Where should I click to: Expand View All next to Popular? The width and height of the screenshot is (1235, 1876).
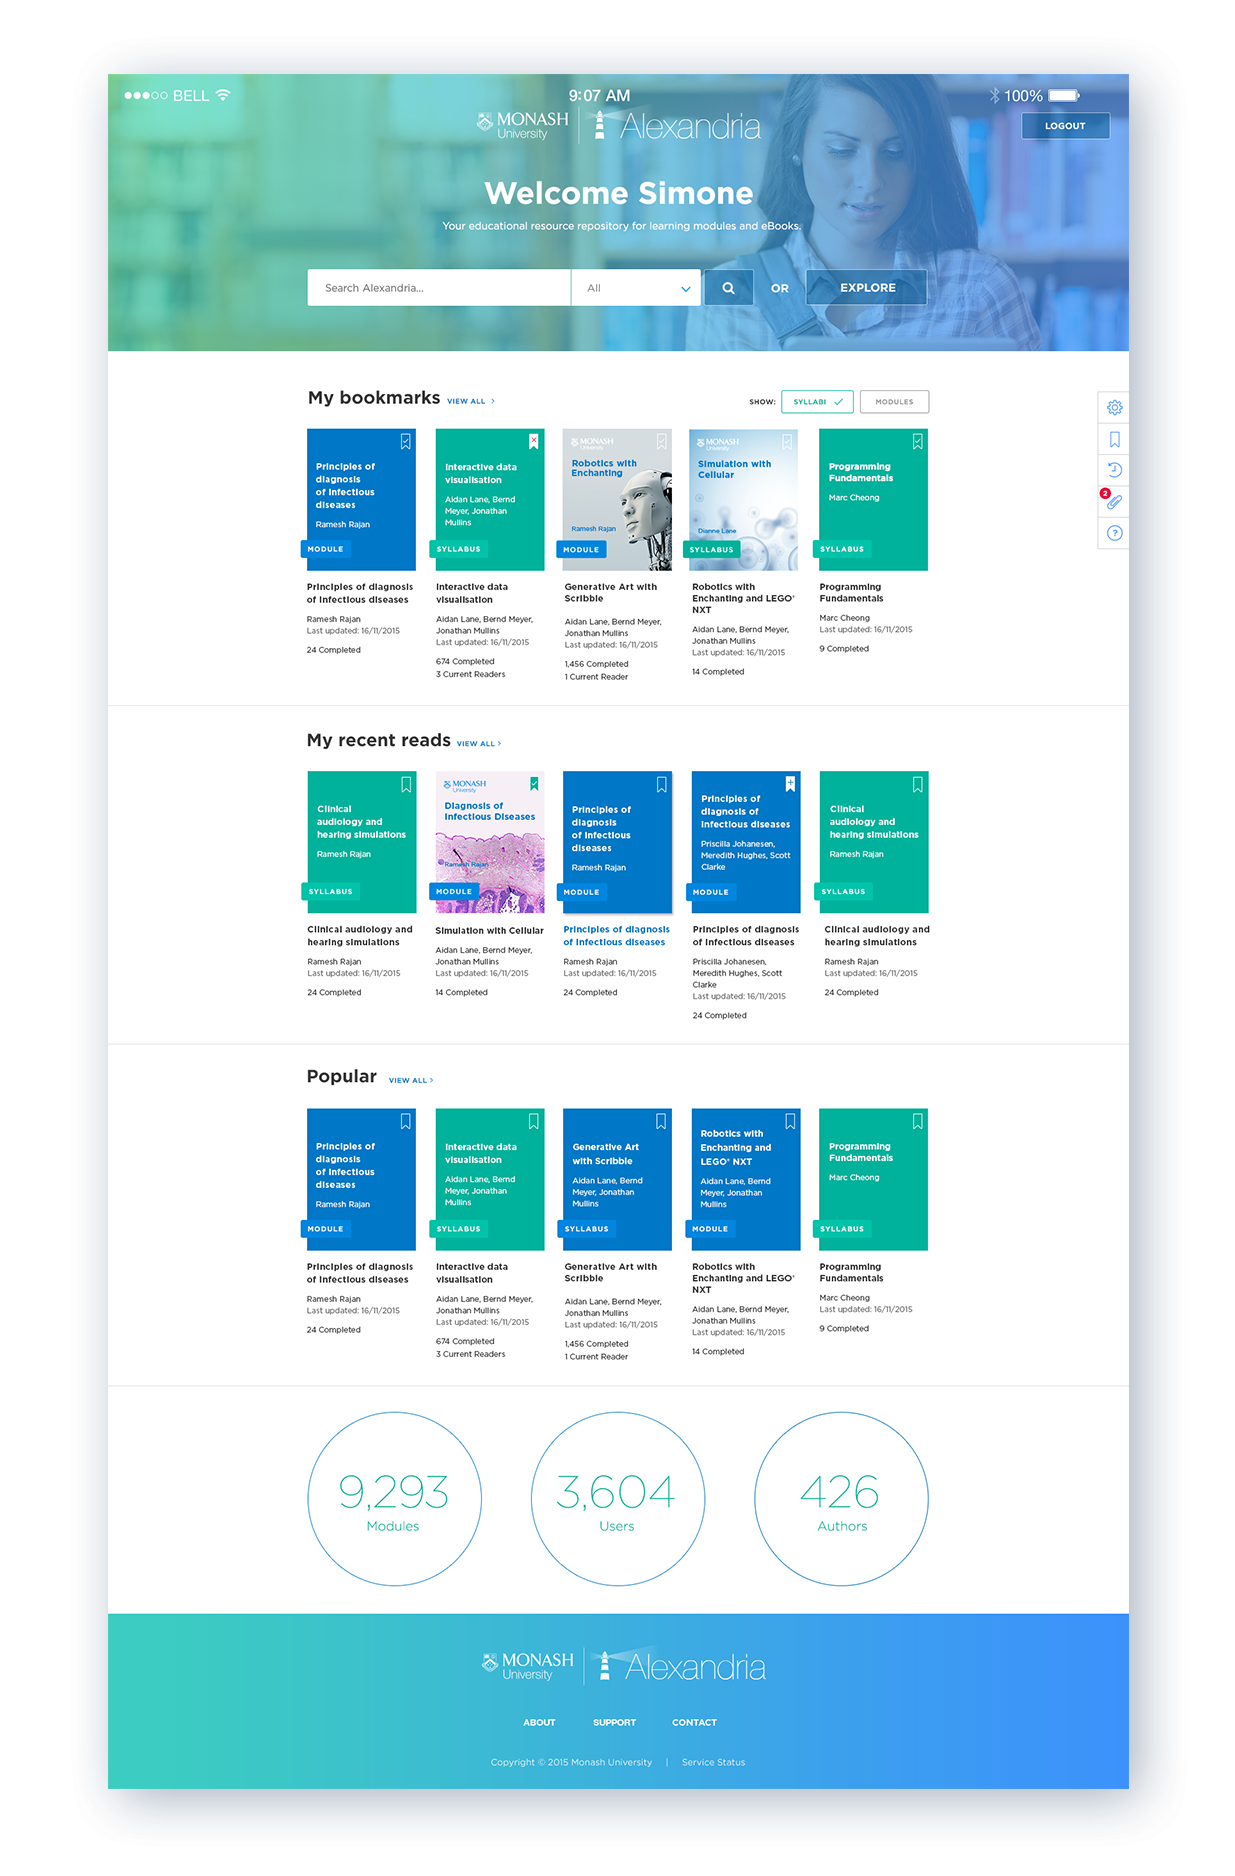click(410, 1080)
